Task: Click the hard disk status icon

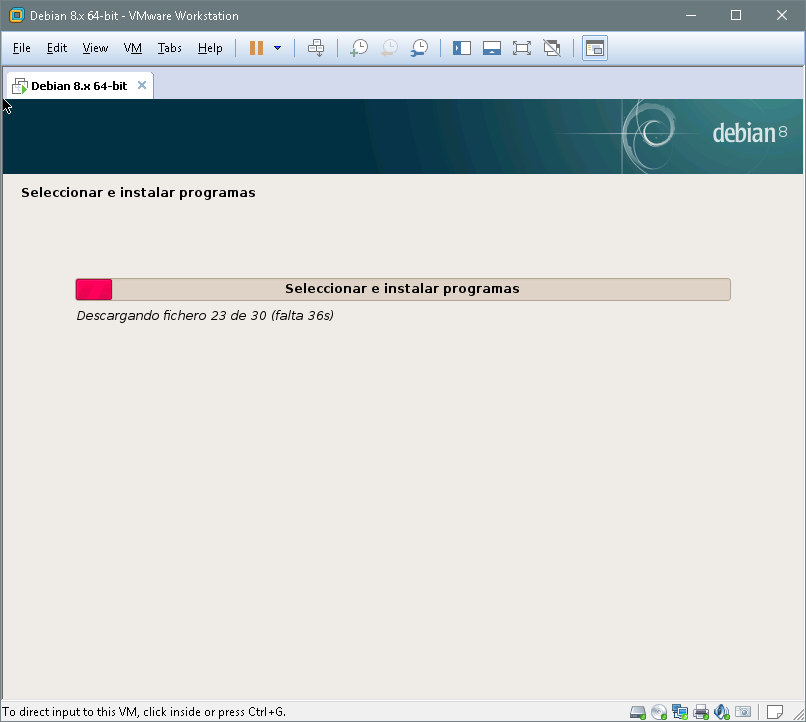Action: pos(638,712)
